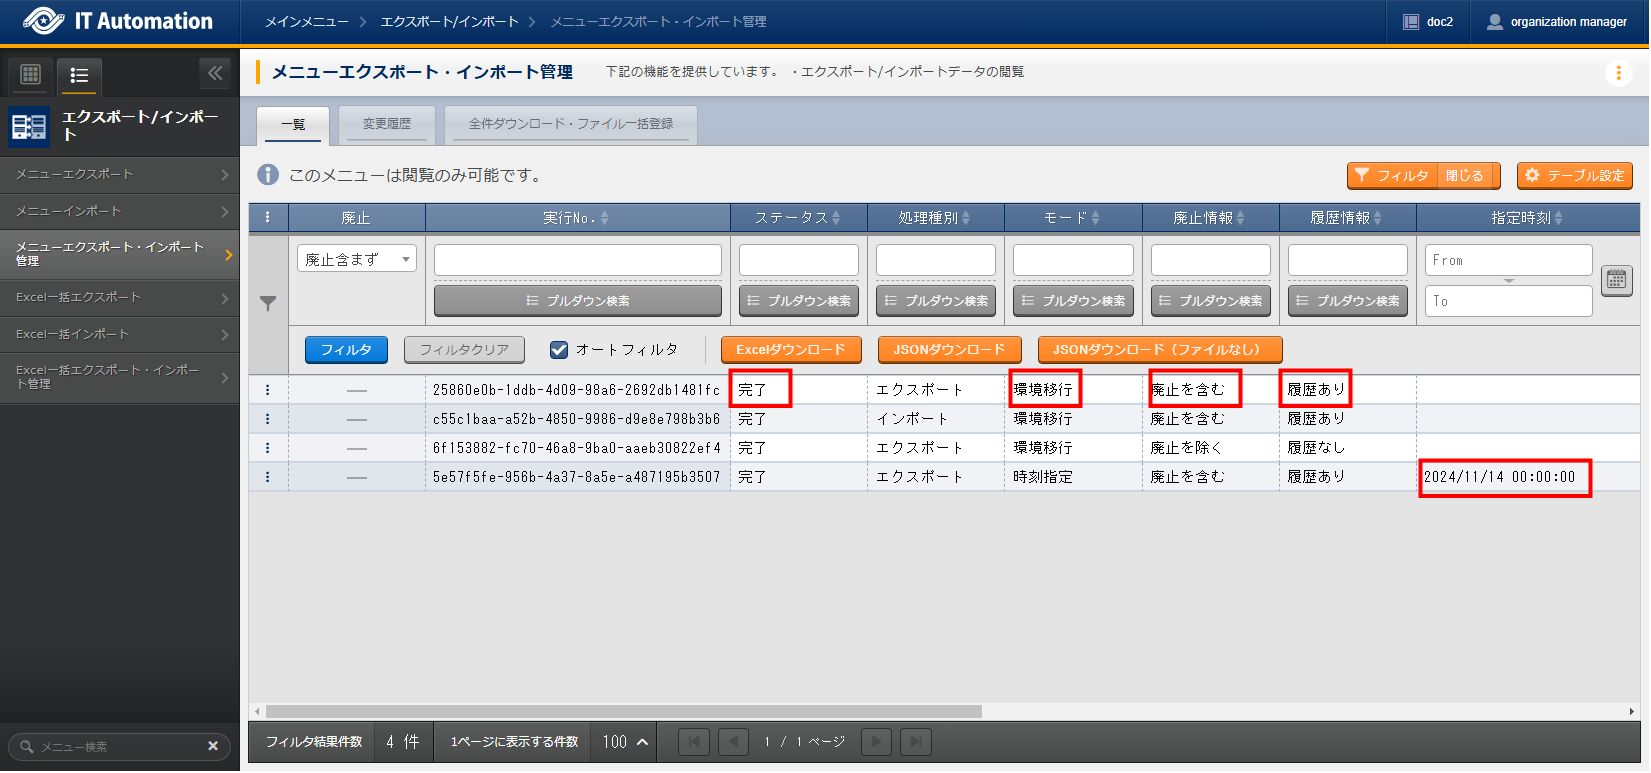Switch to the 変更履歴 tab
The width and height of the screenshot is (1651, 773).
pyautogui.click(x=386, y=124)
